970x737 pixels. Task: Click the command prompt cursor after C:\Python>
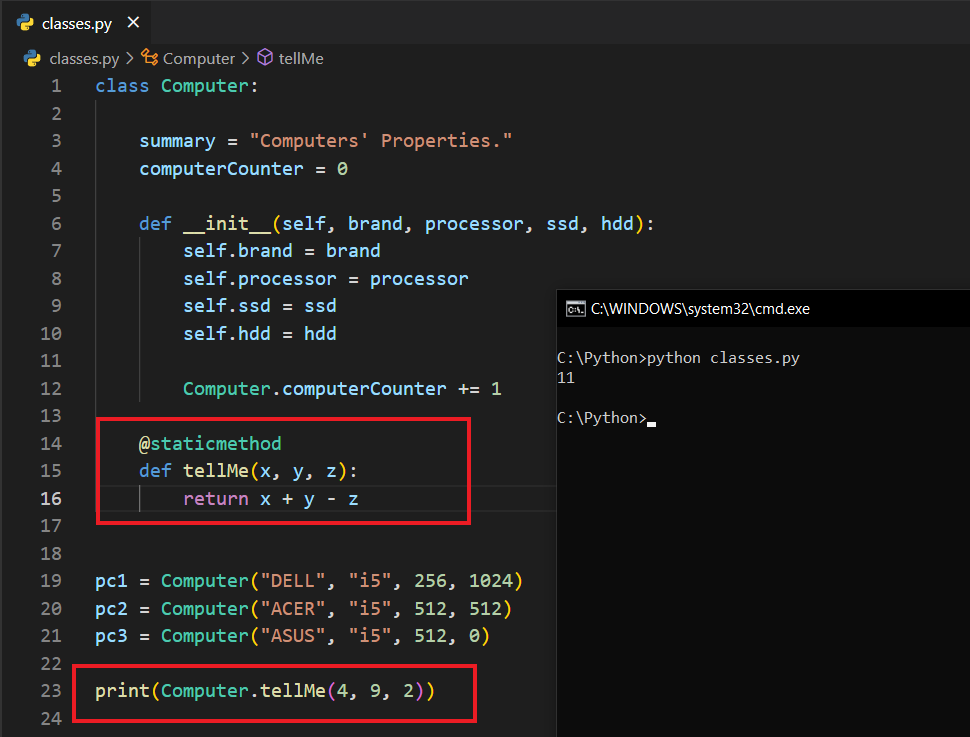click(651, 419)
